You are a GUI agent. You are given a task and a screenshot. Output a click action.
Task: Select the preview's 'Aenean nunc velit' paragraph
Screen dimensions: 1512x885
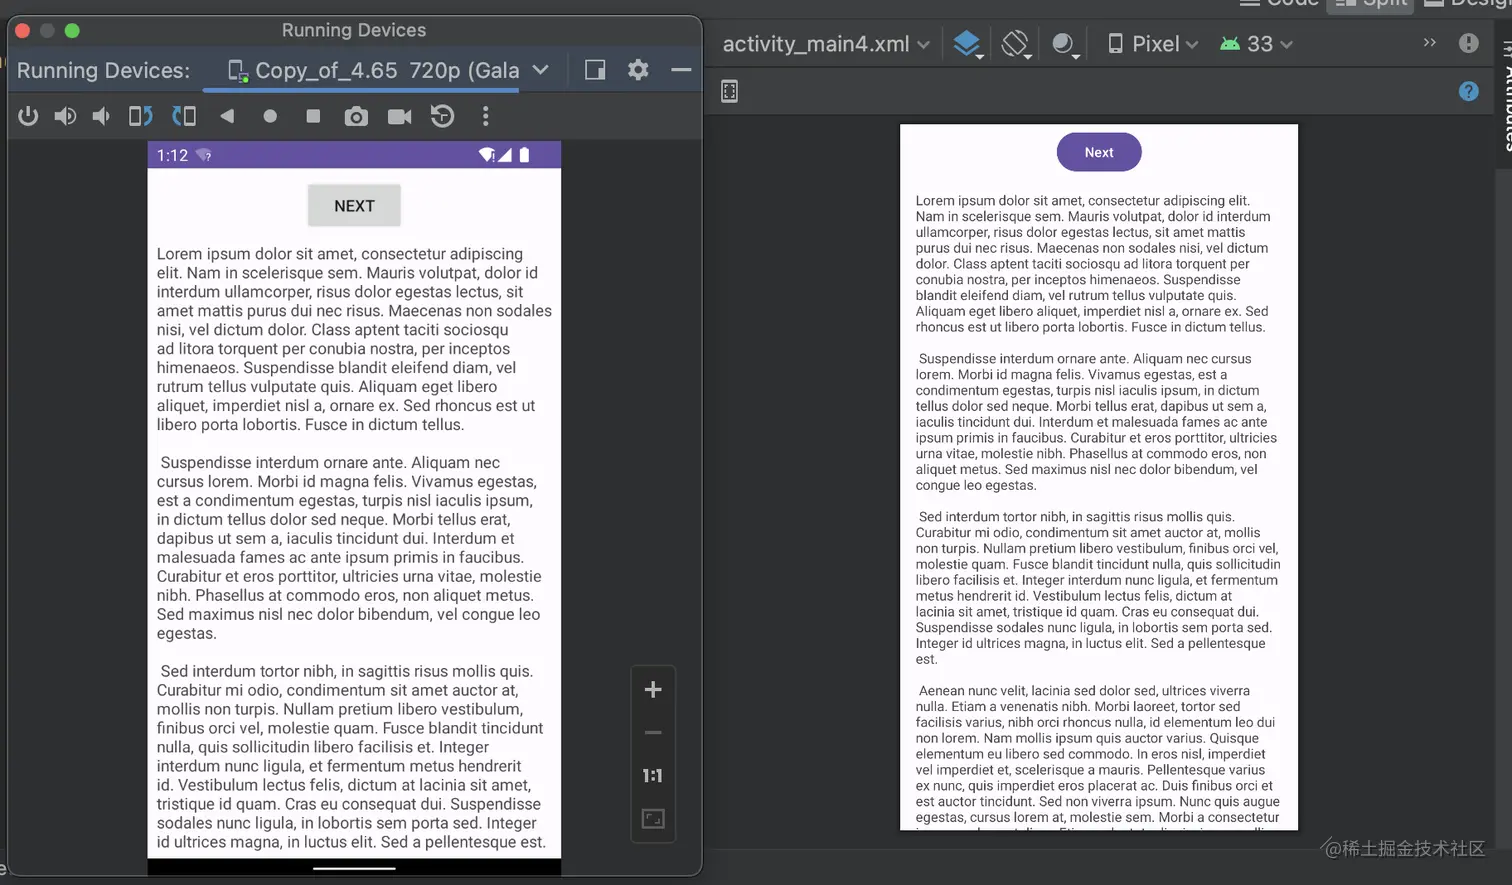[1098, 756]
